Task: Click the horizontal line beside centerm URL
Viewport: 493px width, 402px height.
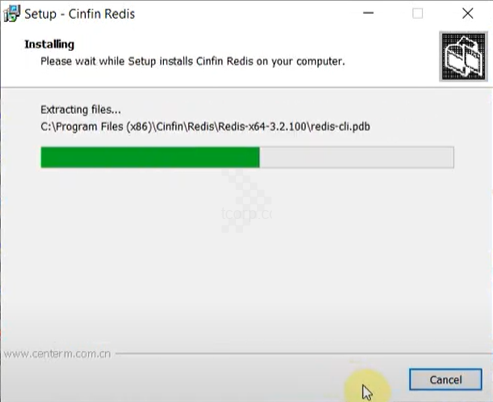Action: pyautogui.click(x=303, y=353)
